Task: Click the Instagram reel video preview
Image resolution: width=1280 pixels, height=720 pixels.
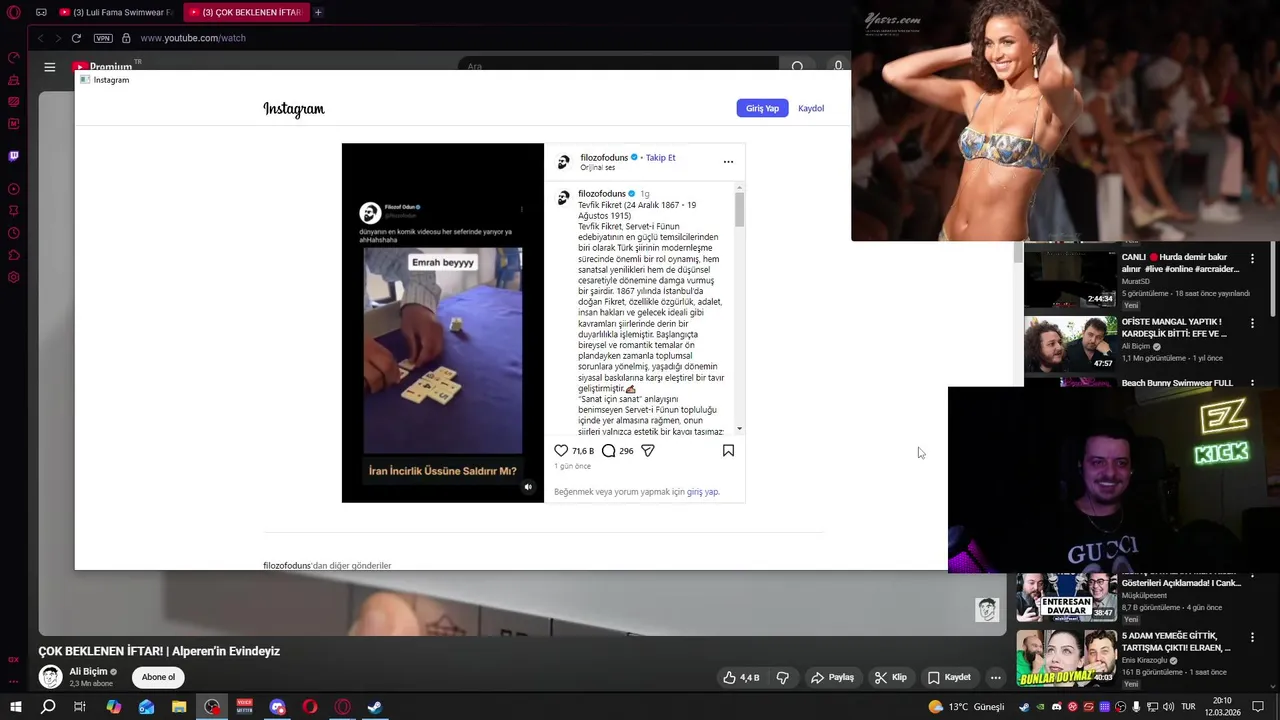Action: [x=443, y=323]
